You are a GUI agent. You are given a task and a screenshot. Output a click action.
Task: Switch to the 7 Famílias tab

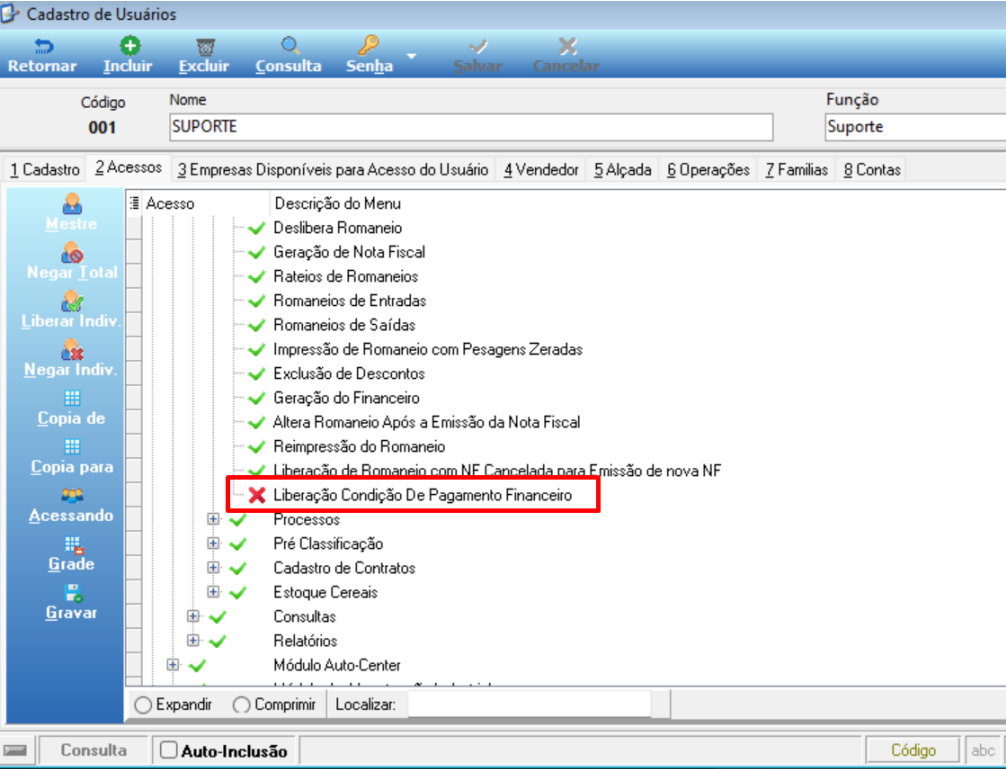point(796,170)
